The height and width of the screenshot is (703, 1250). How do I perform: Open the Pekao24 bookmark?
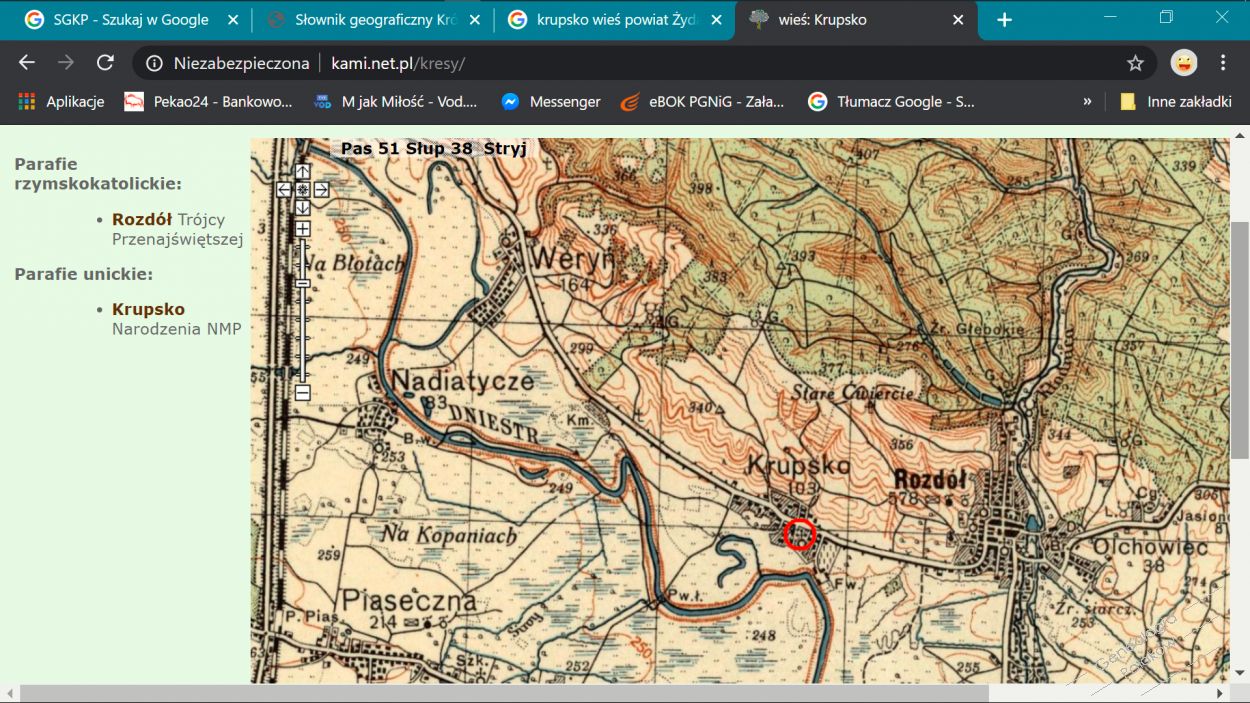tap(209, 102)
